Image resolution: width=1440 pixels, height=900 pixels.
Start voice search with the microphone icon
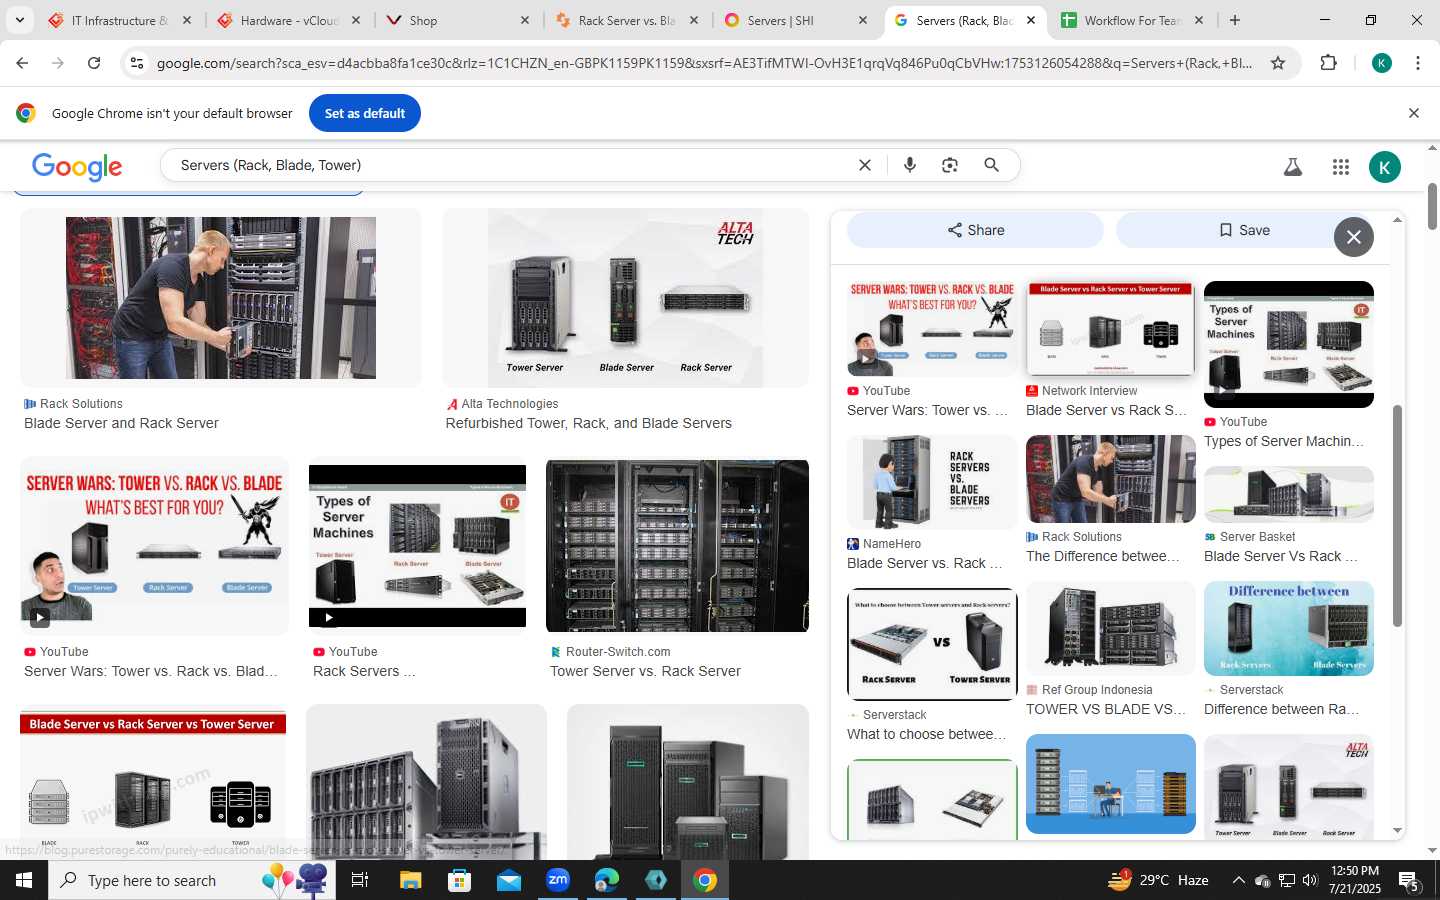[910, 165]
